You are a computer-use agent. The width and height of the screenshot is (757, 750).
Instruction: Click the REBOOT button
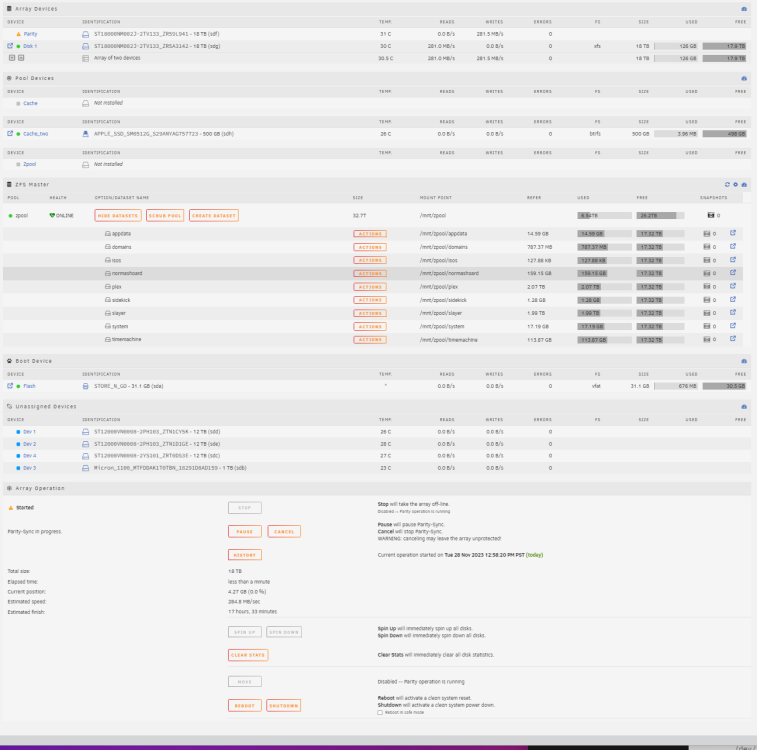[x=245, y=706]
